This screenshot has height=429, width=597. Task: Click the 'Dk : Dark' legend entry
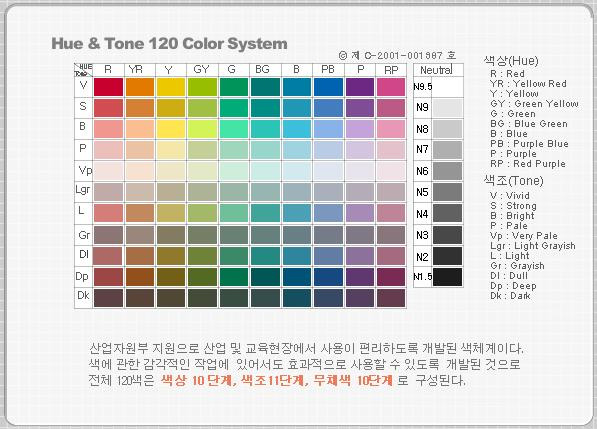[x=510, y=296]
